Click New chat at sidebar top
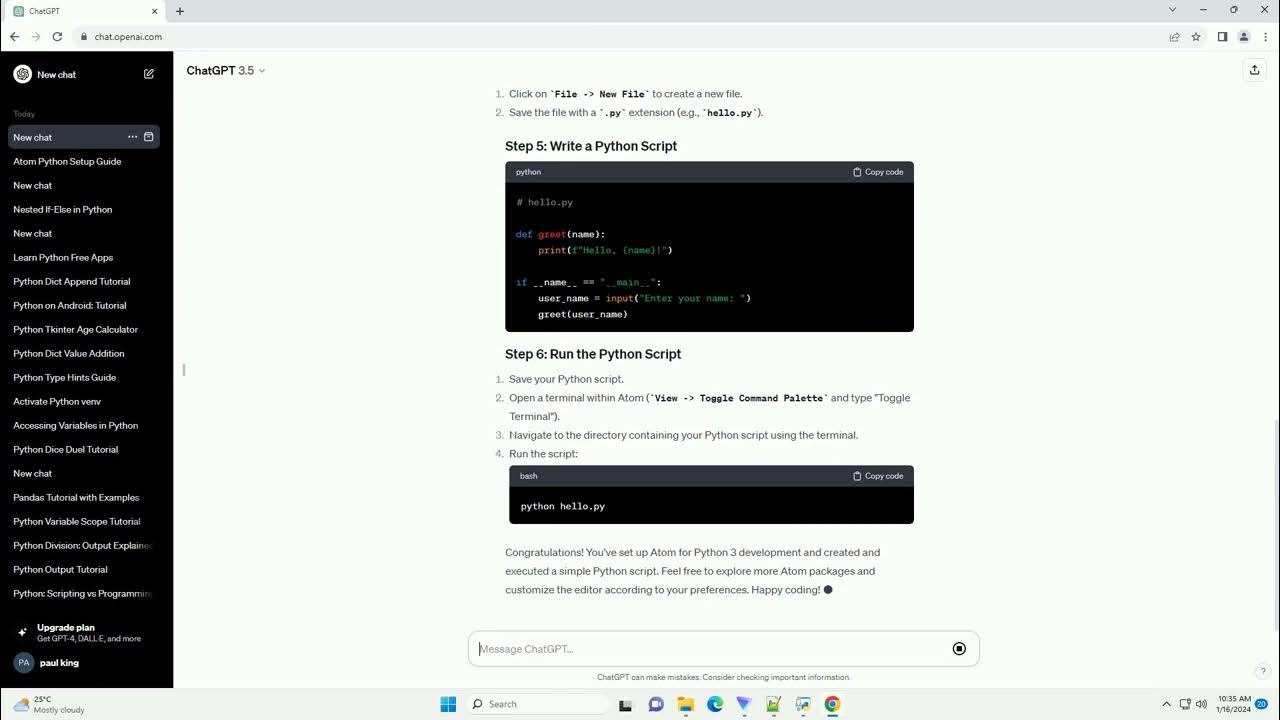The height and width of the screenshot is (720, 1280). (84, 75)
